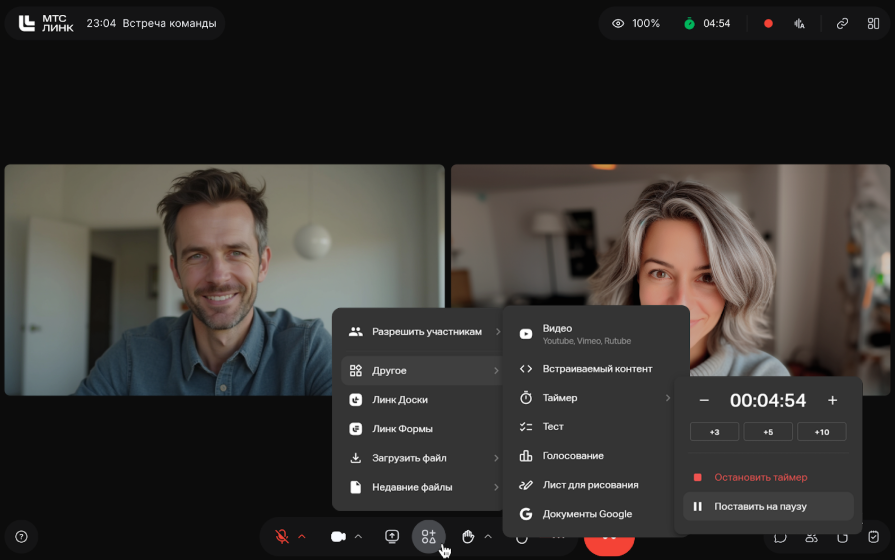Image resolution: width=895 pixels, height=560 pixels.
Task: Click the 'Линк Доски' board icon
Action: [x=356, y=400]
